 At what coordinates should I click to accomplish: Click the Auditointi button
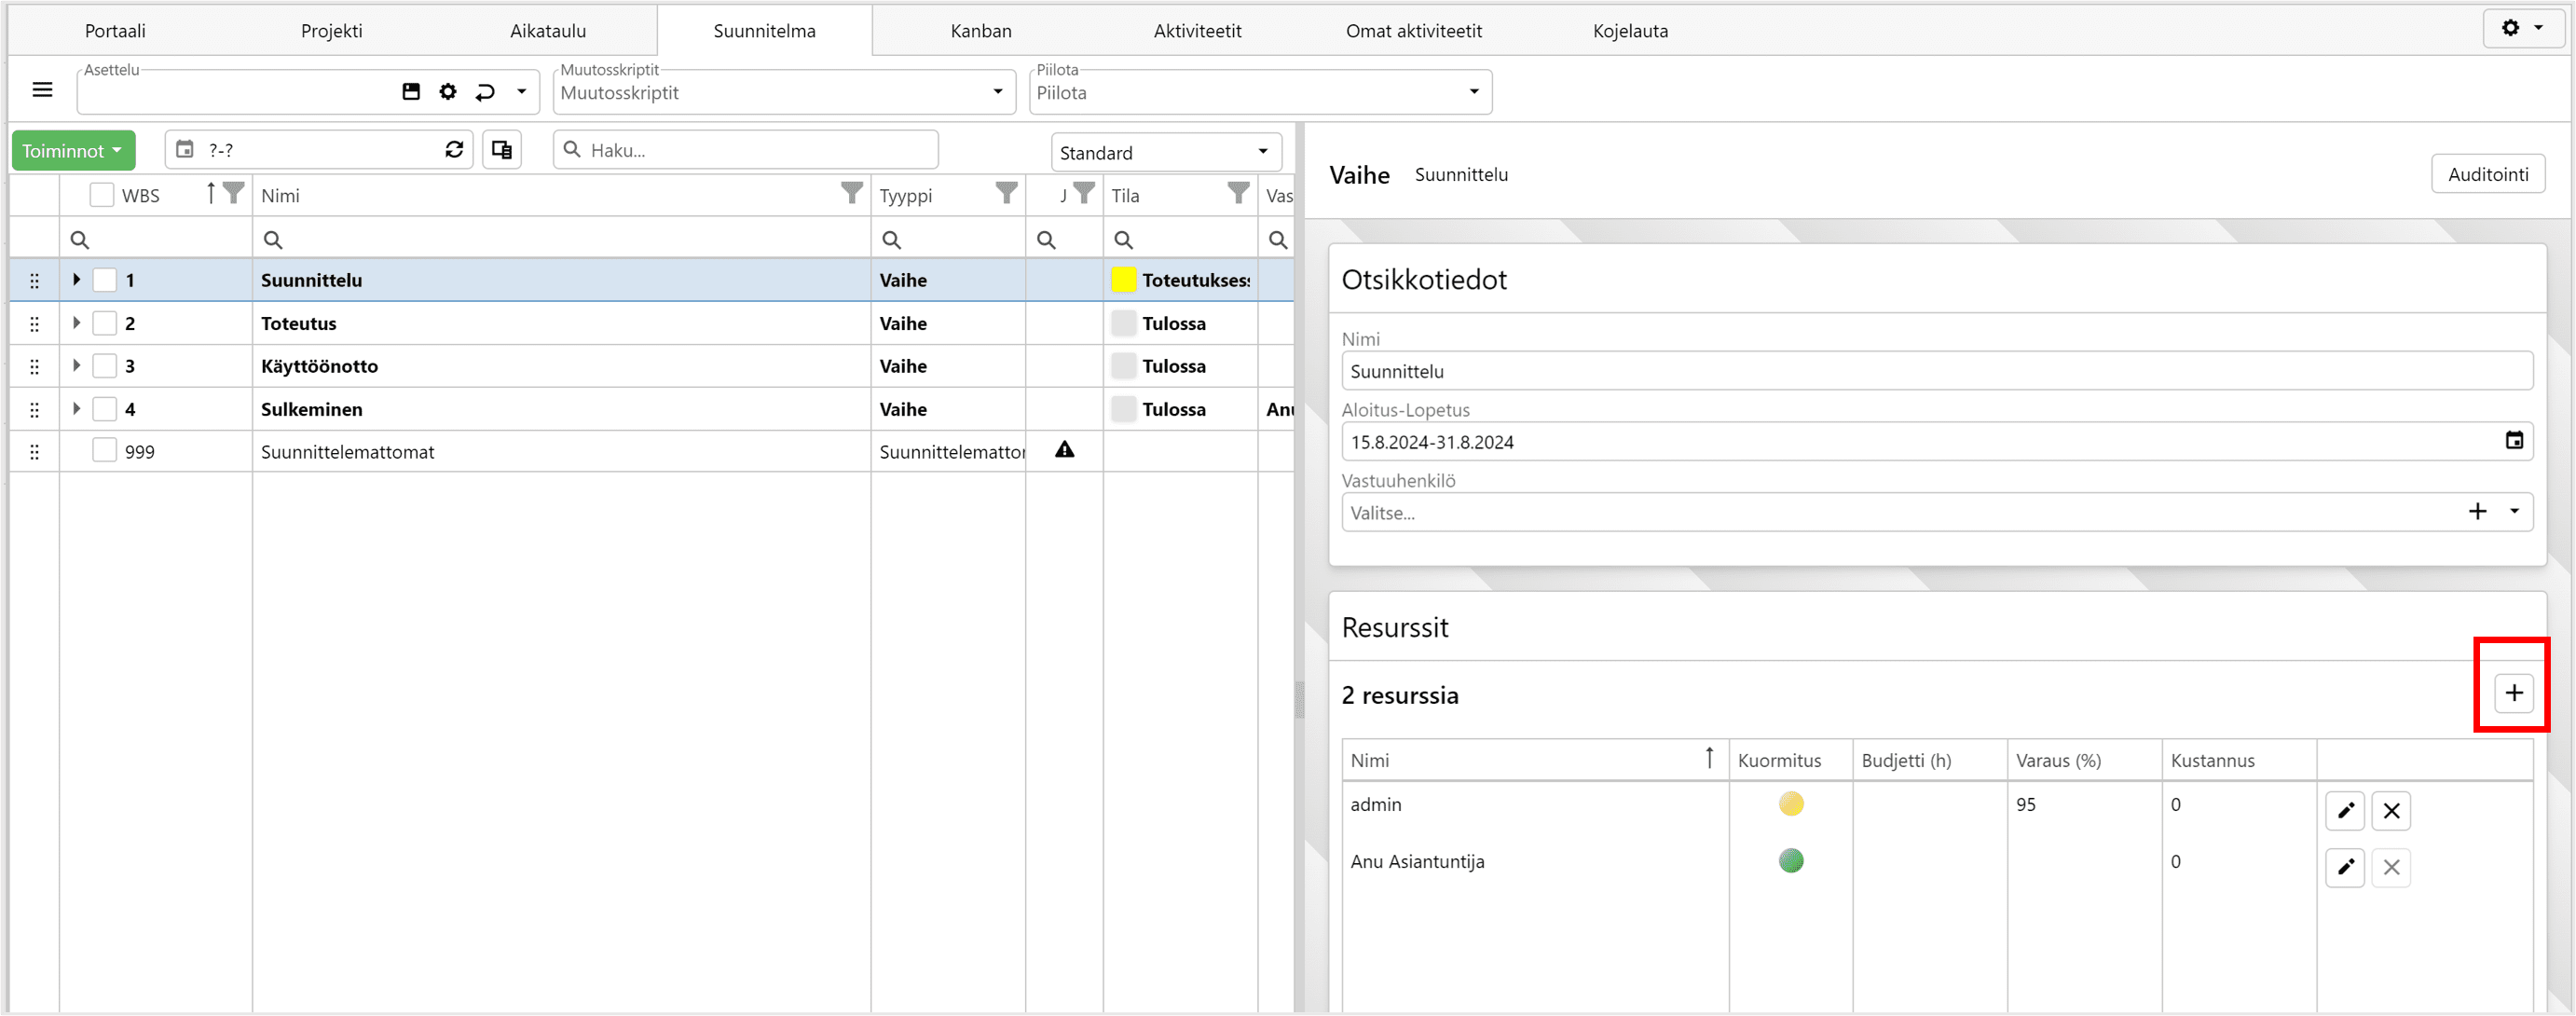[2487, 174]
